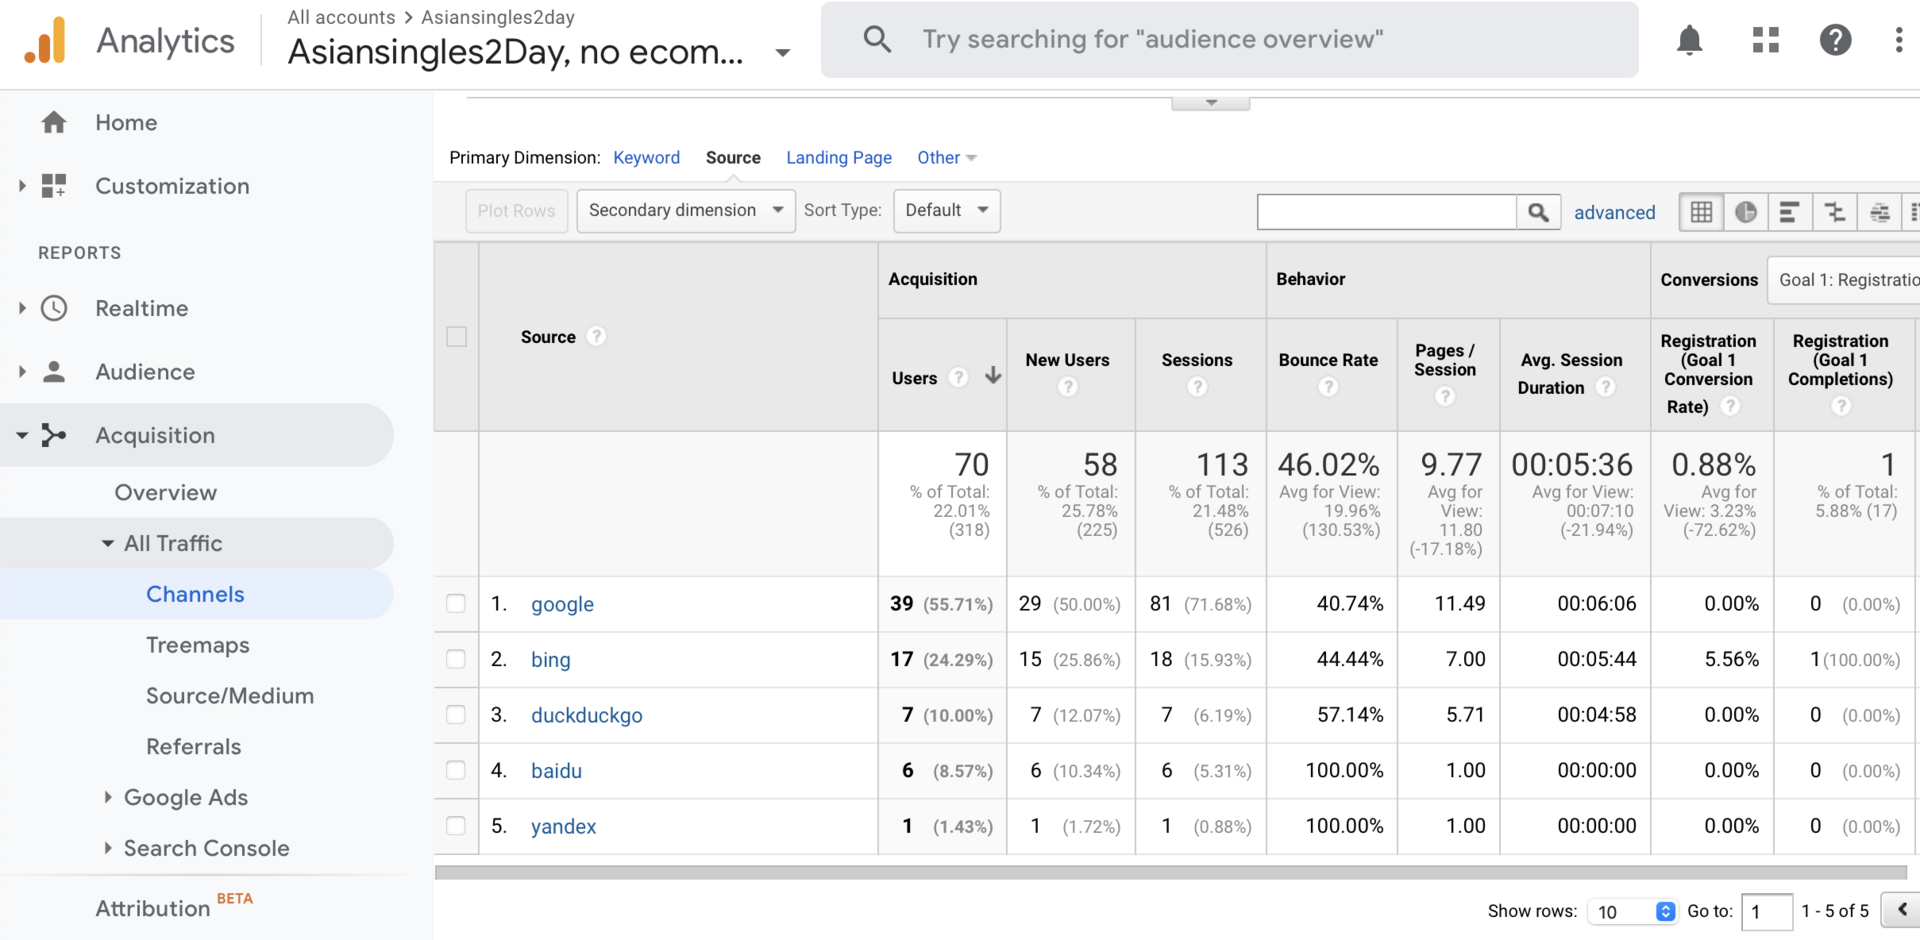This screenshot has height=940, width=1920.
Task: Open the Channels report
Action: pyautogui.click(x=195, y=594)
